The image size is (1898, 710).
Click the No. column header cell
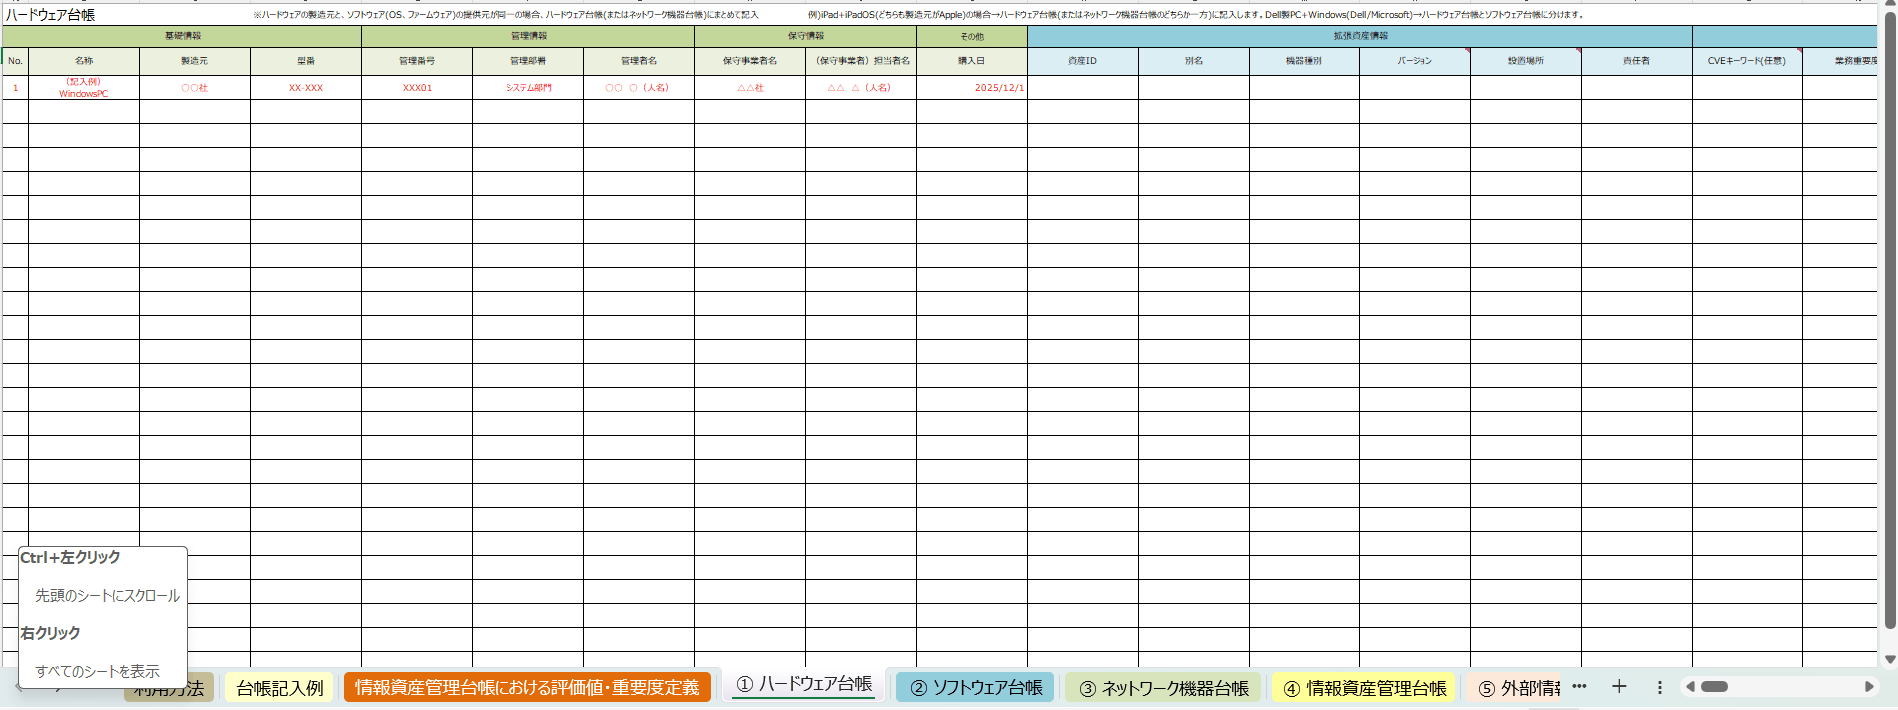[15, 61]
